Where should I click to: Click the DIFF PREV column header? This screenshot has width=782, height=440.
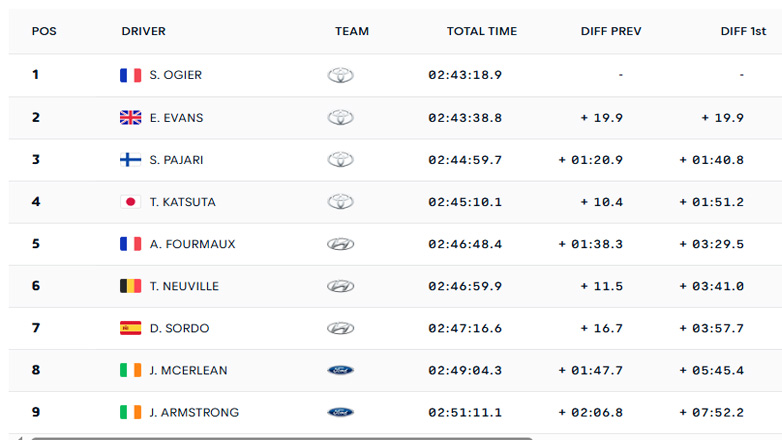click(611, 31)
